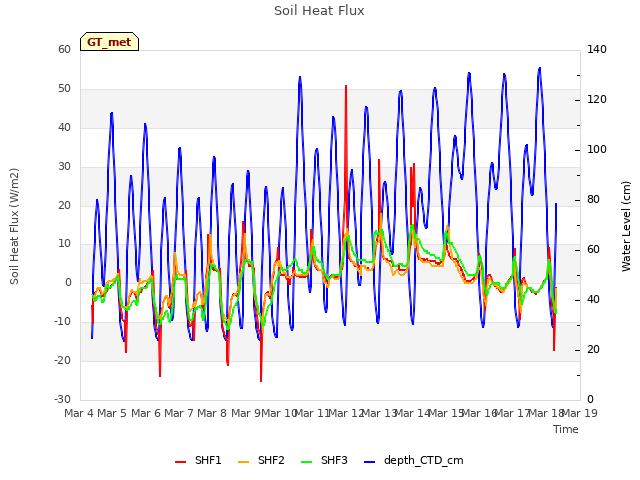Screen dimensions: 640x480
Task: Click the Mar 19 x-axis tick label
Action: coord(579,413)
